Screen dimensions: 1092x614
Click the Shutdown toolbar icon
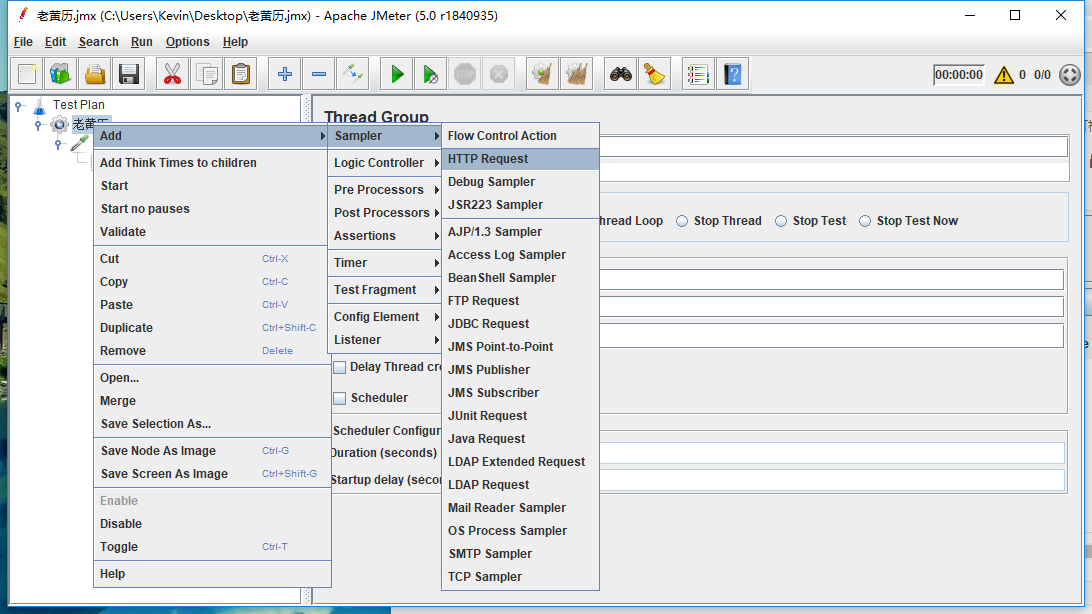(x=499, y=74)
